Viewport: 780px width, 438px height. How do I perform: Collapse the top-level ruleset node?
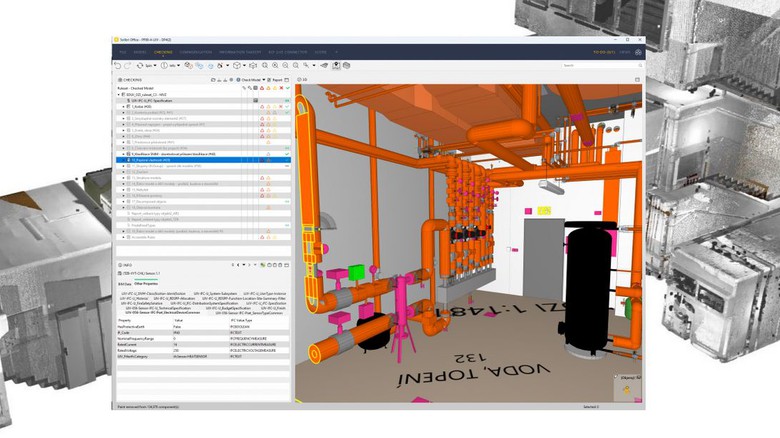(119, 94)
